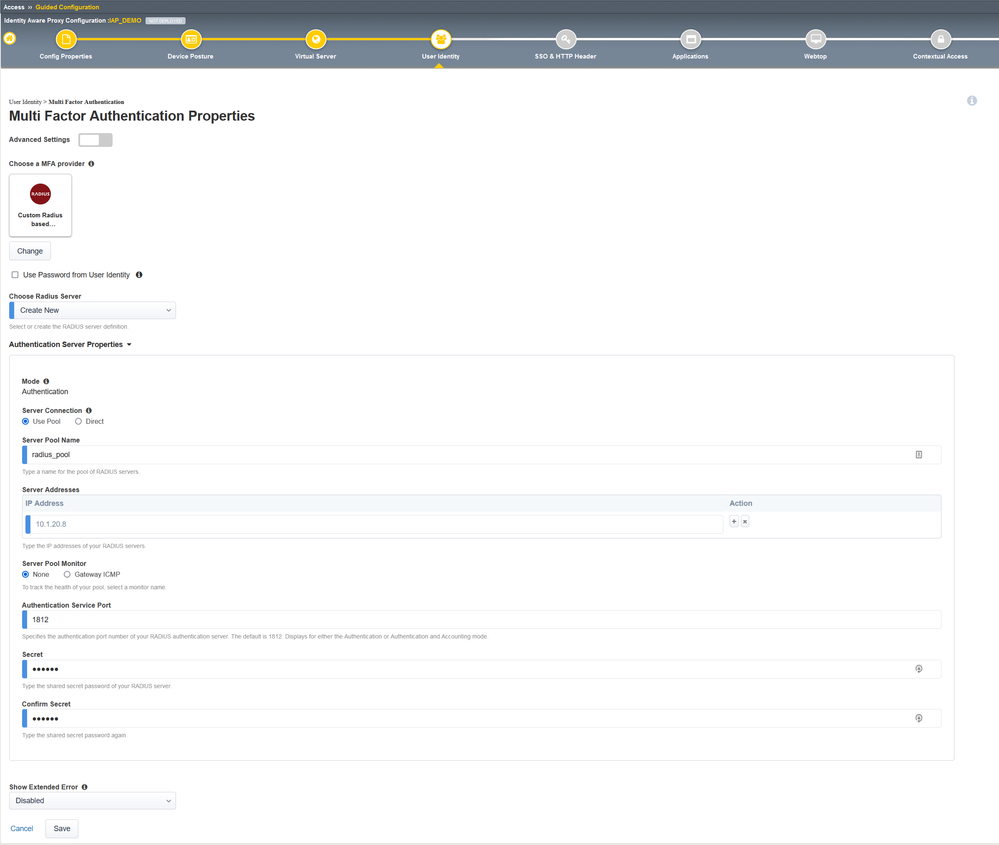Go to the Device Posture step icon
The height and width of the screenshot is (845, 999).
190,40
